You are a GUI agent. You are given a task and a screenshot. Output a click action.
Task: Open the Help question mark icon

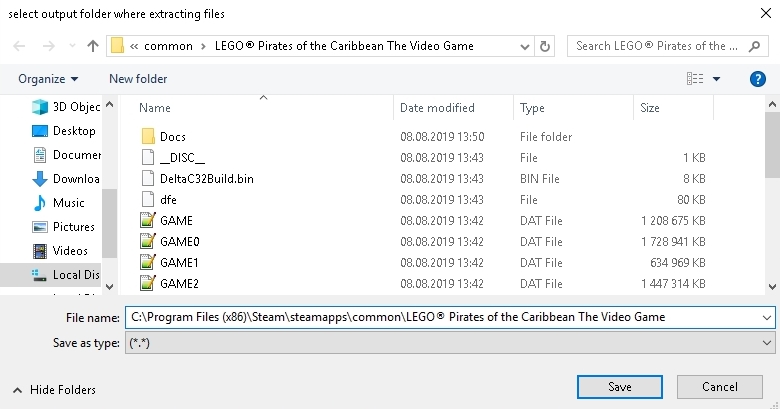pos(757,79)
